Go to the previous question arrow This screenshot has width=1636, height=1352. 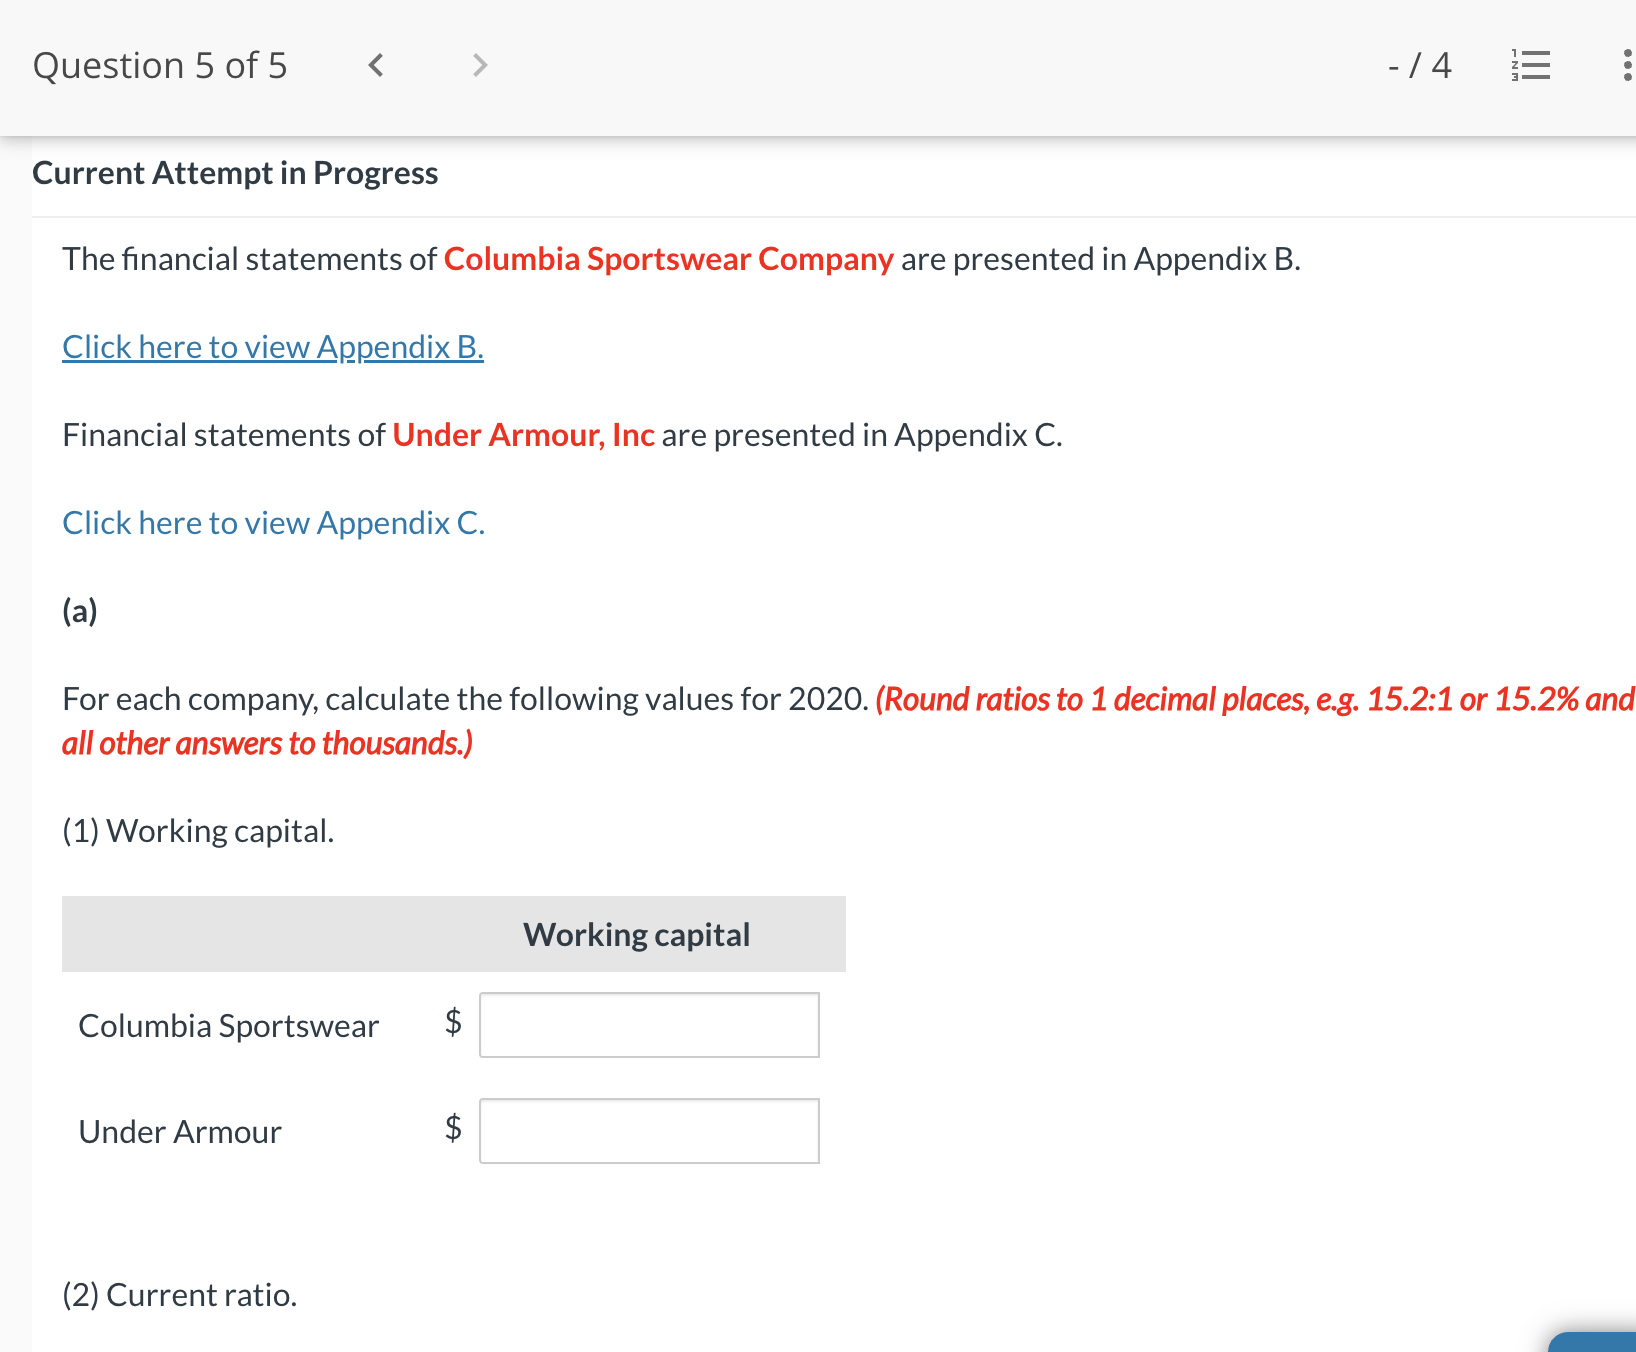coord(376,66)
